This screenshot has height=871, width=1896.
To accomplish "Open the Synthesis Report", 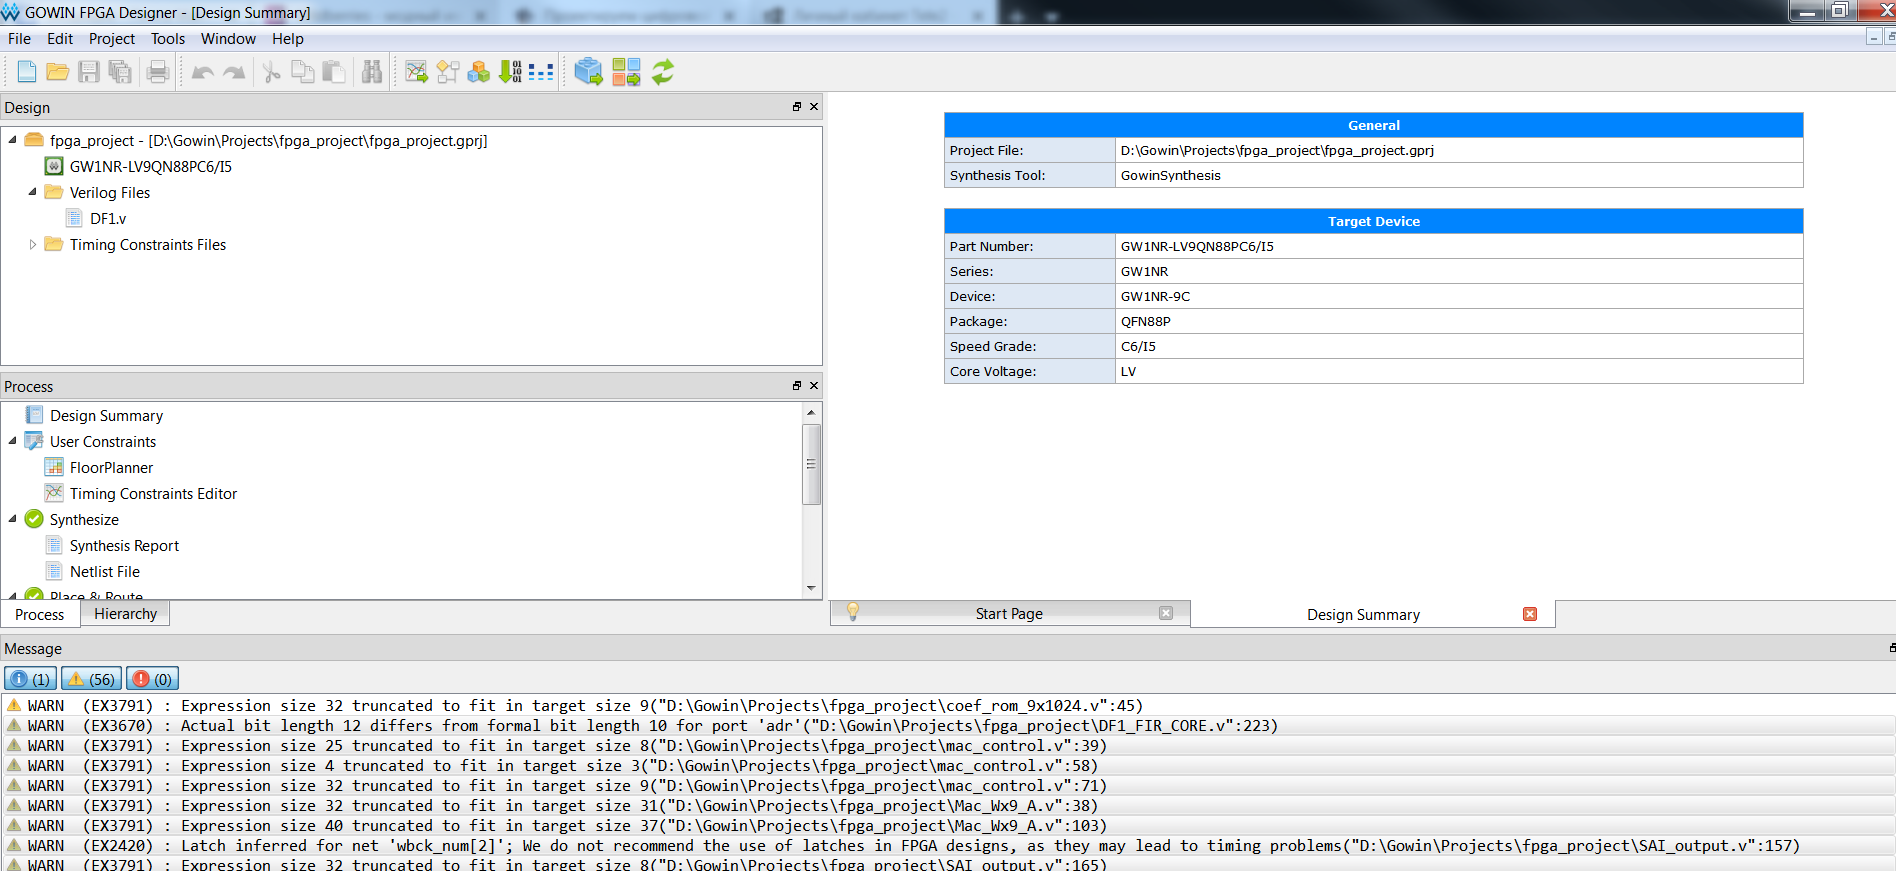I will (x=124, y=546).
